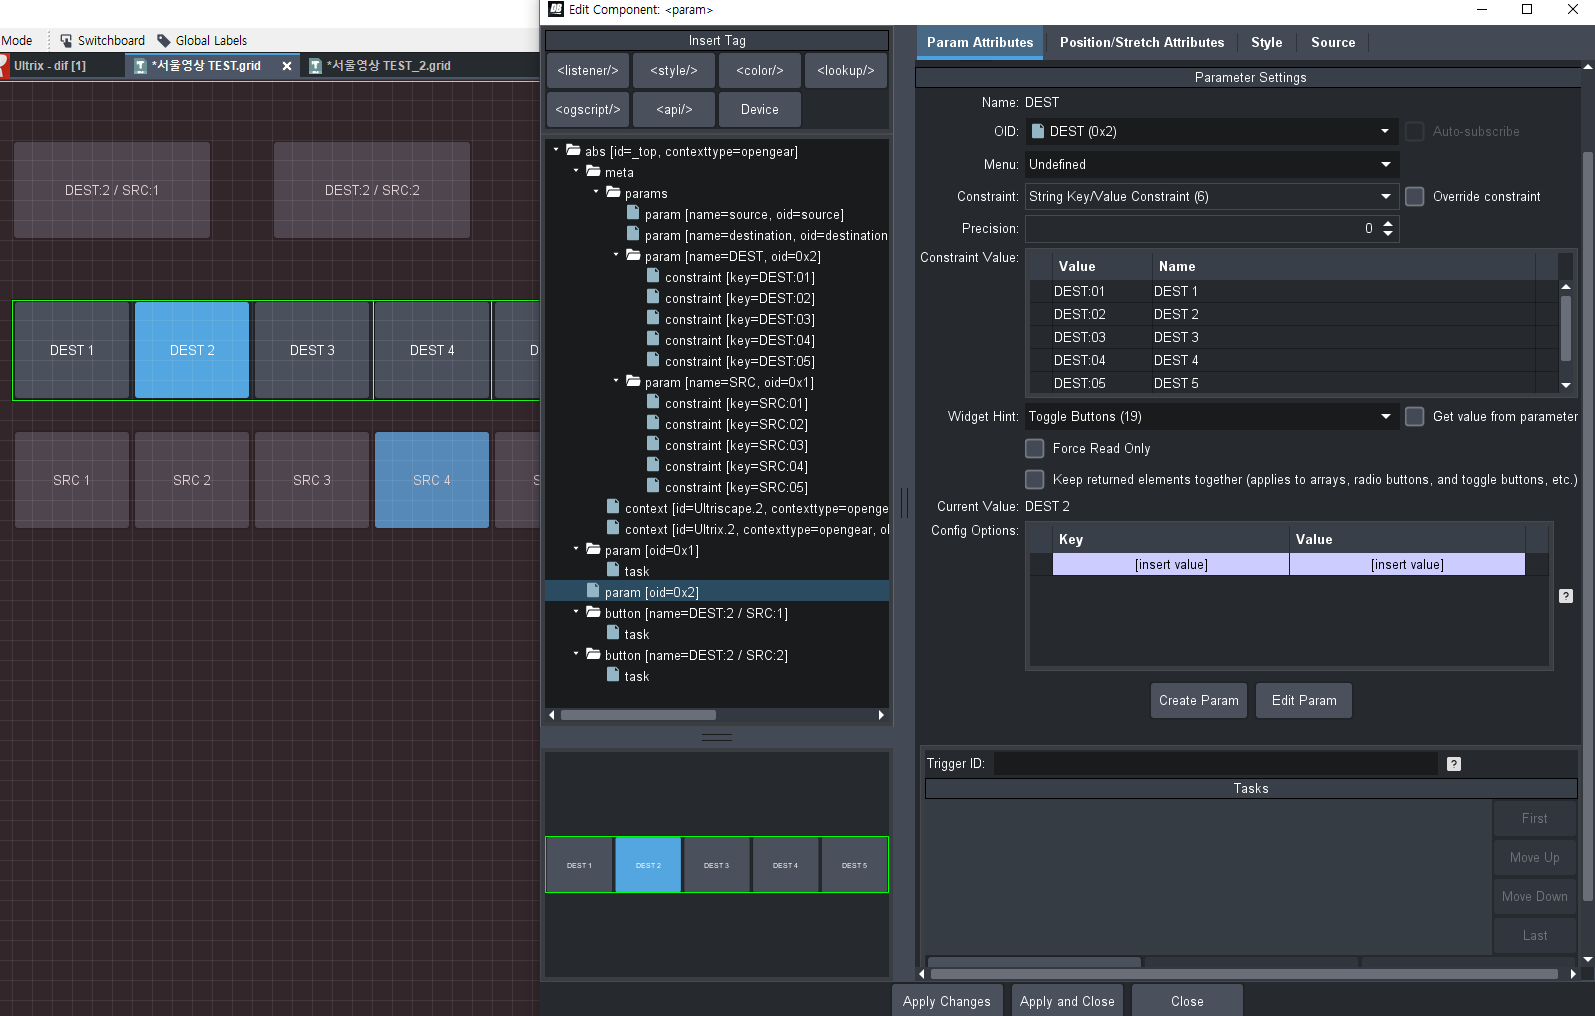The height and width of the screenshot is (1016, 1595).
Task: Open the Constraint type dropdown
Action: pos(1385,197)
